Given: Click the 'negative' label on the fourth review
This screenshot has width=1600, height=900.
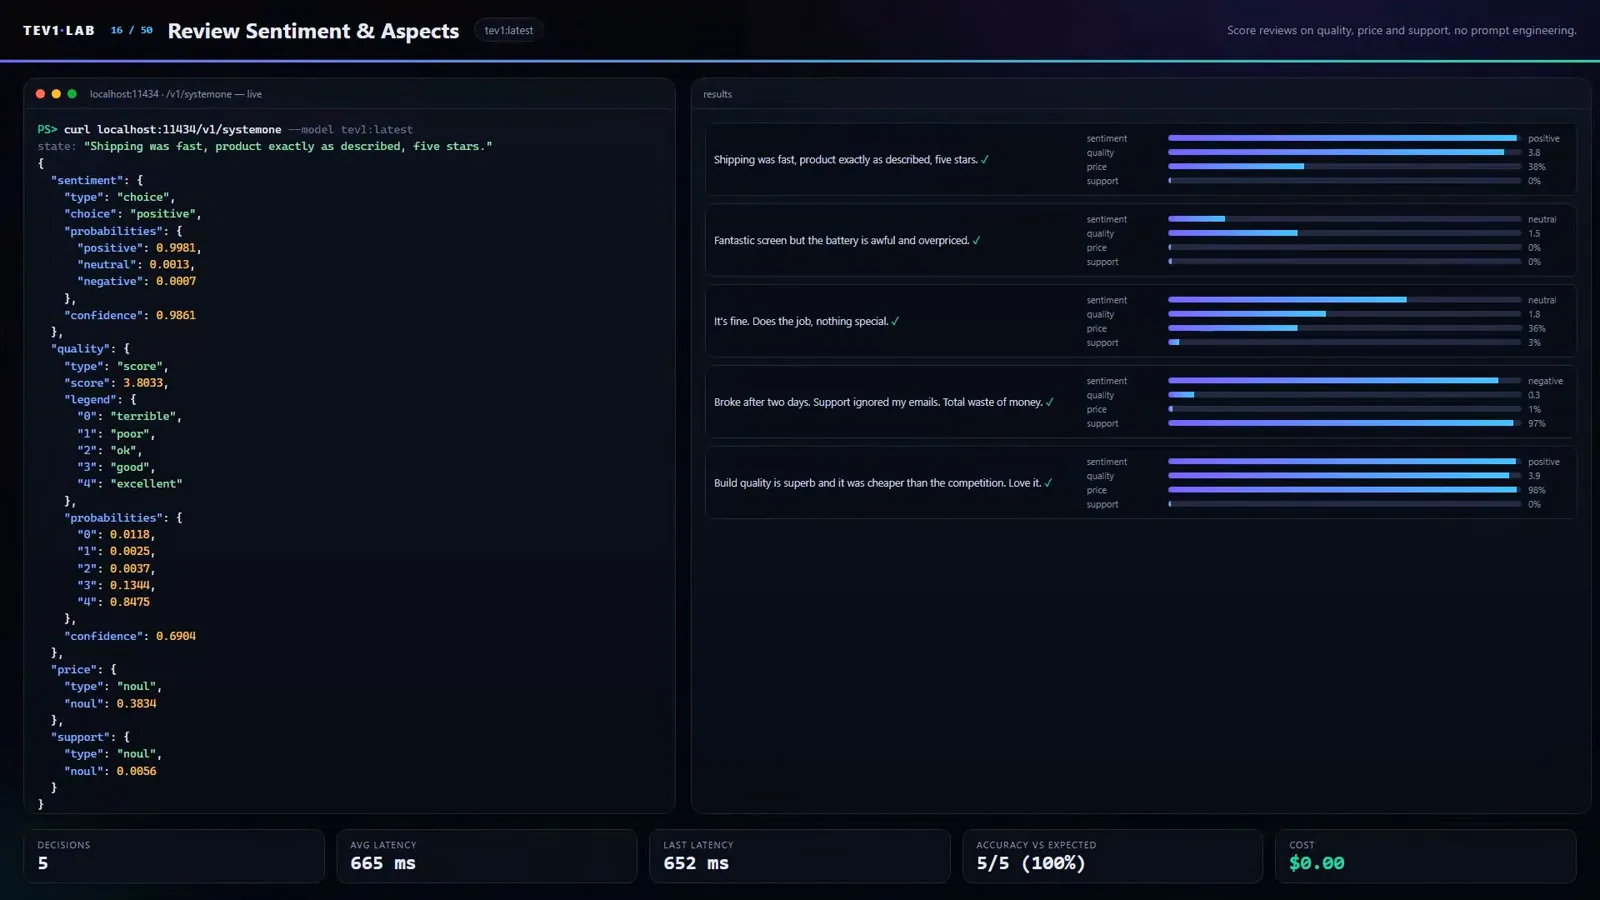Looking at the screenshot, I should click(1545, 381).
